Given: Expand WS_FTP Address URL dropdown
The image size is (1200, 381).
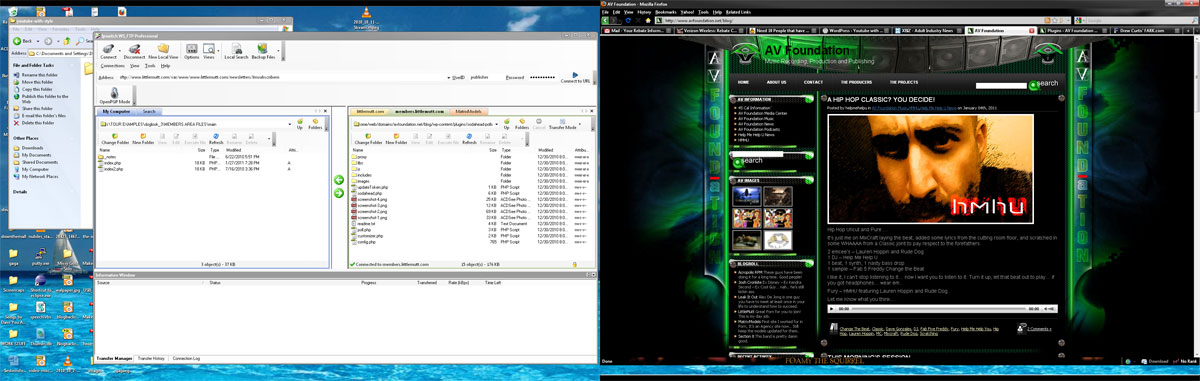Looking at the screenshot, I should click(x=448, y=76).
